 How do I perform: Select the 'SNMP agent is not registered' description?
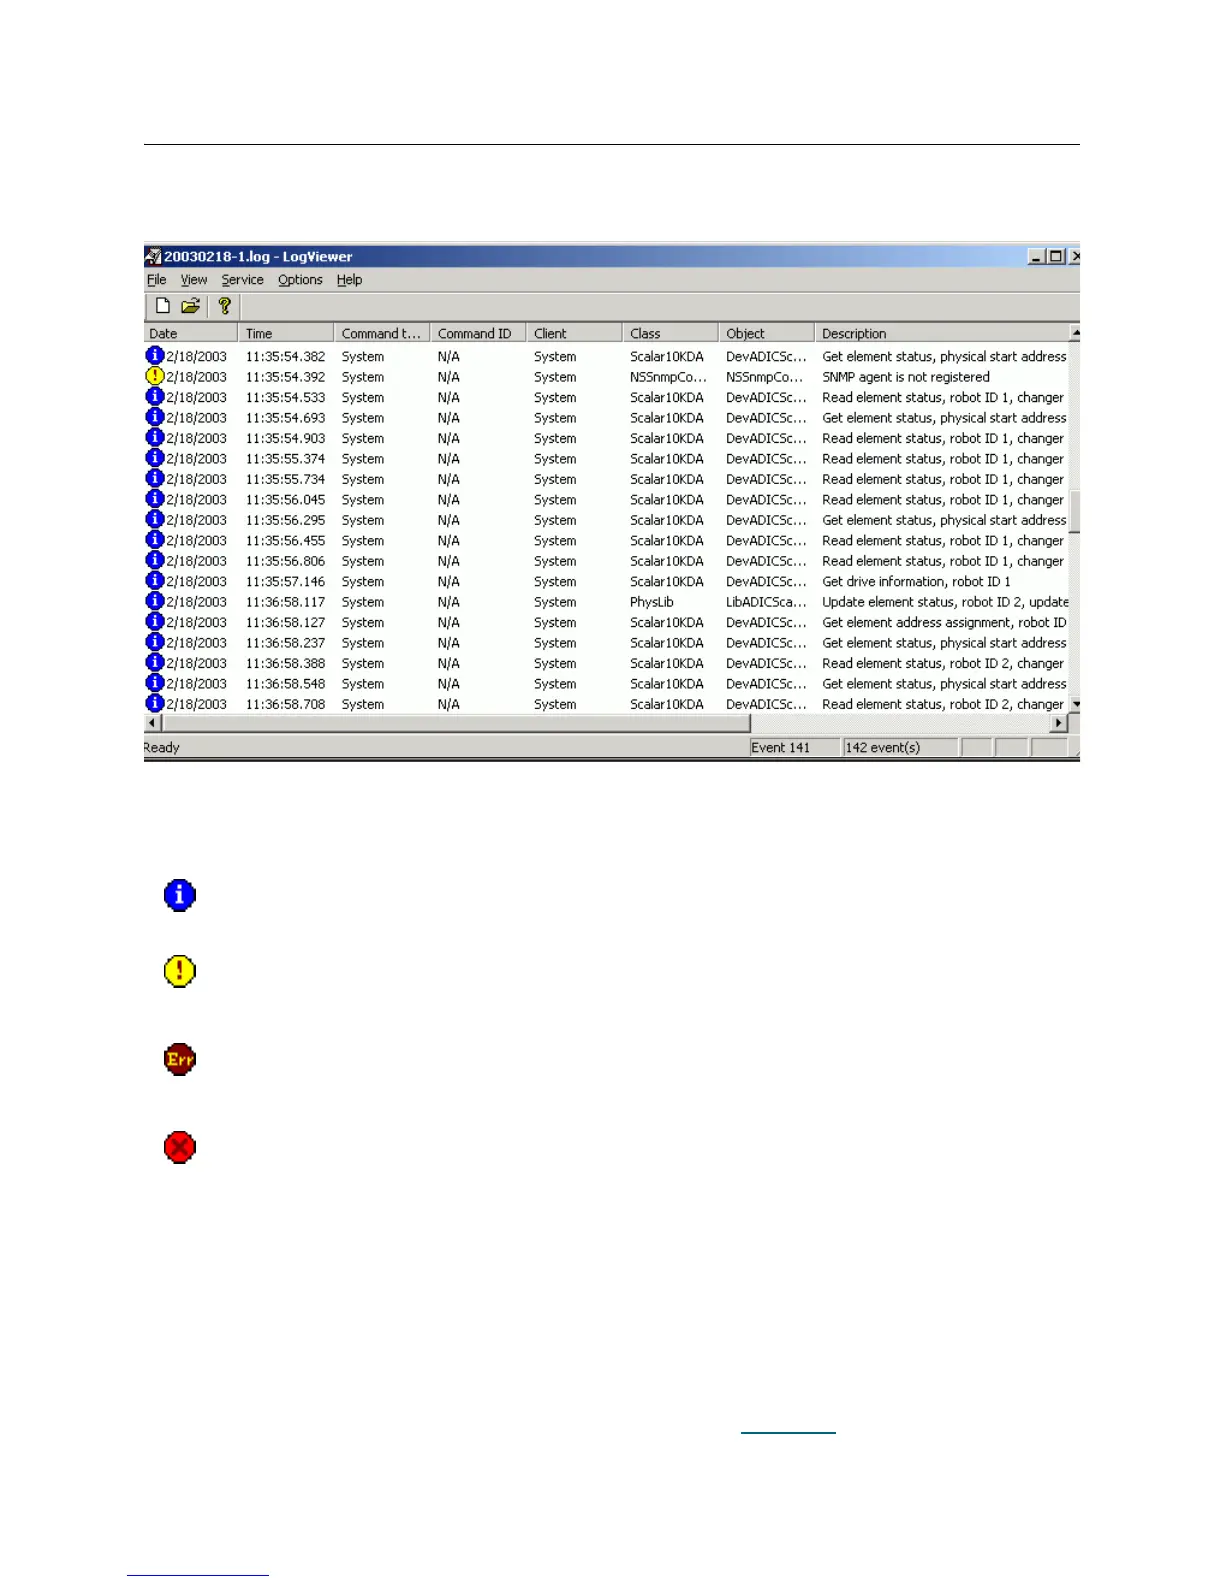point(906,377)
